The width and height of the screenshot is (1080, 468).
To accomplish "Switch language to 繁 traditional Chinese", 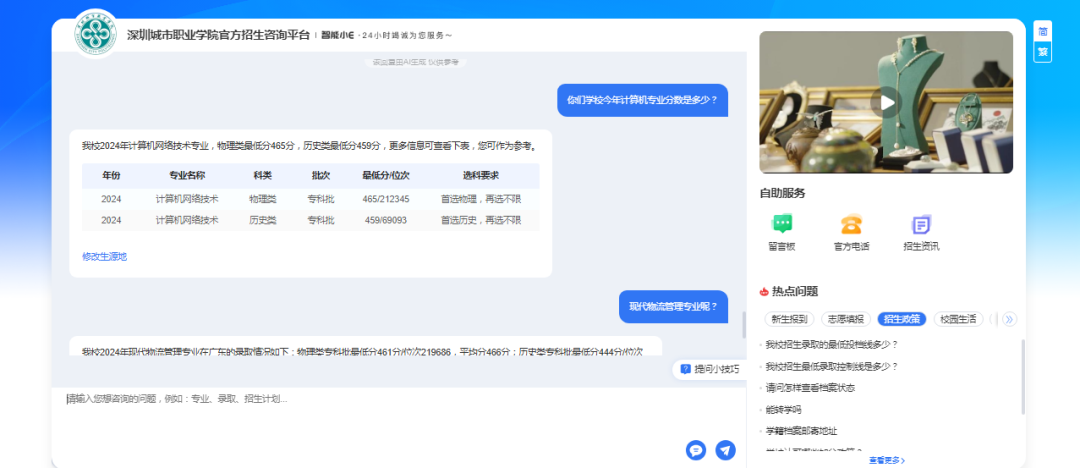I will point(1043,52).
